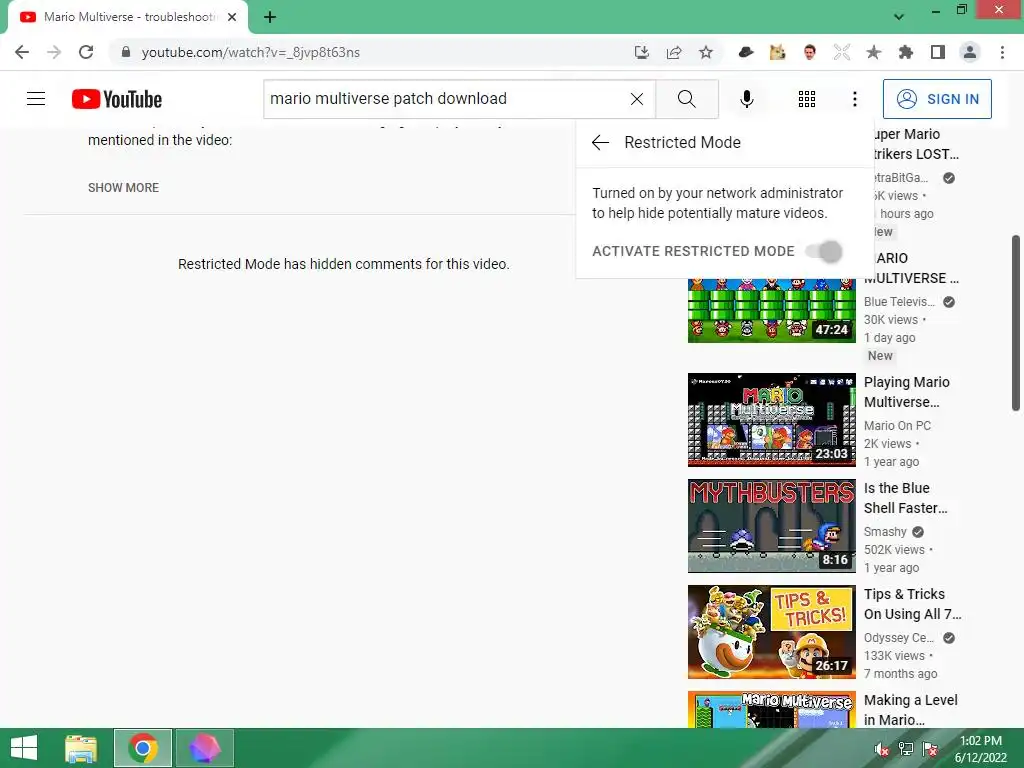
Task: Select the Mario Multiverse browser tab
Action: coord(129,17)
